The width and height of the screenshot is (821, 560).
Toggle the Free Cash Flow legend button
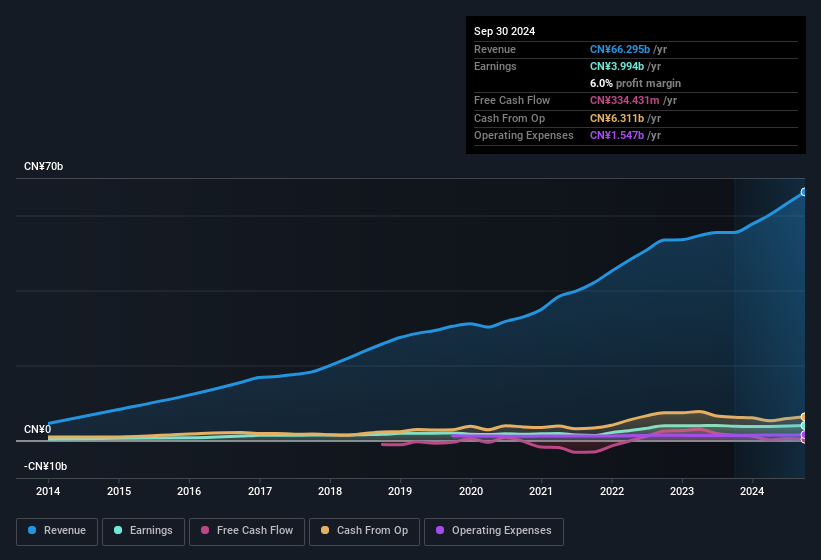(x=247, y=531)
